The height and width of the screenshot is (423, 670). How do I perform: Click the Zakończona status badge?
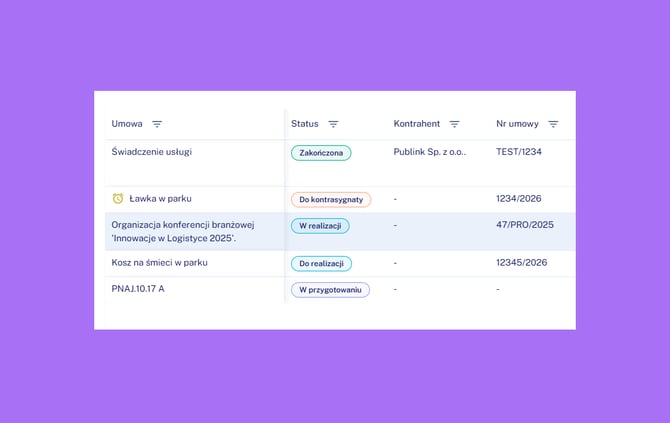(x=321, y=153)
